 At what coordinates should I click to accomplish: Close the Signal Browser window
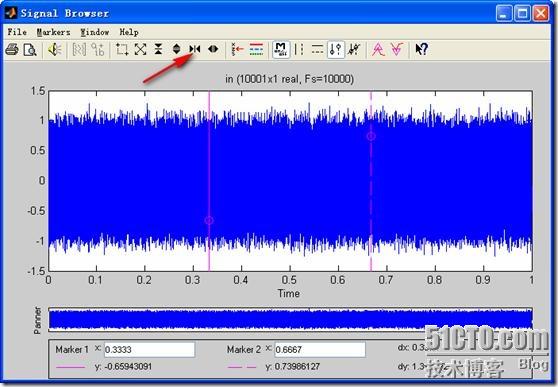(541, 14)
